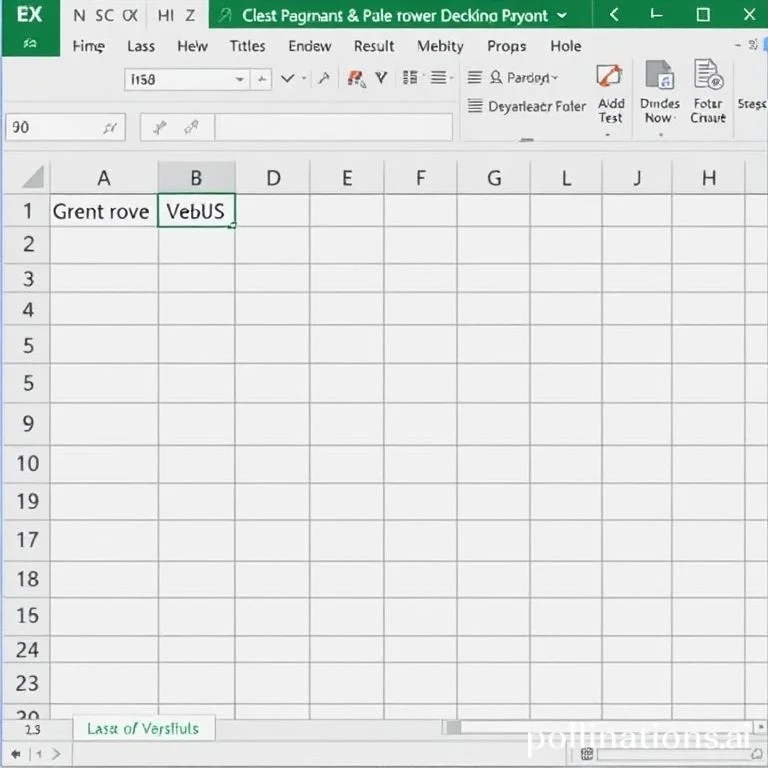Click the checkmark icon in the toolbar

tap(288, 79)
